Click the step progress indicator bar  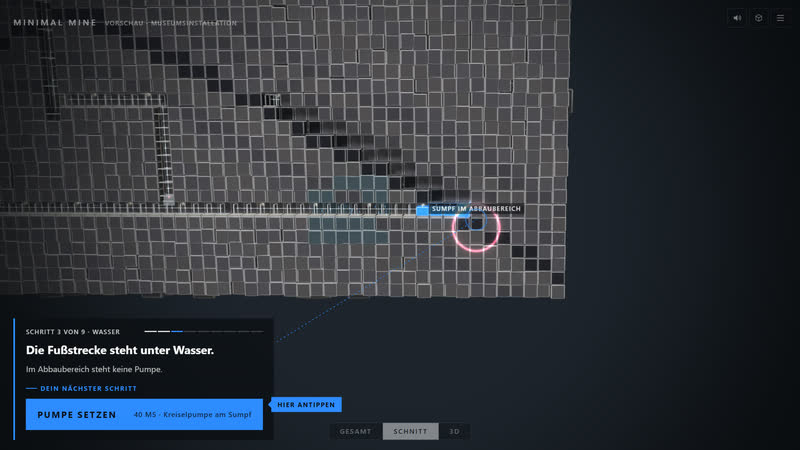click(204, 332)
